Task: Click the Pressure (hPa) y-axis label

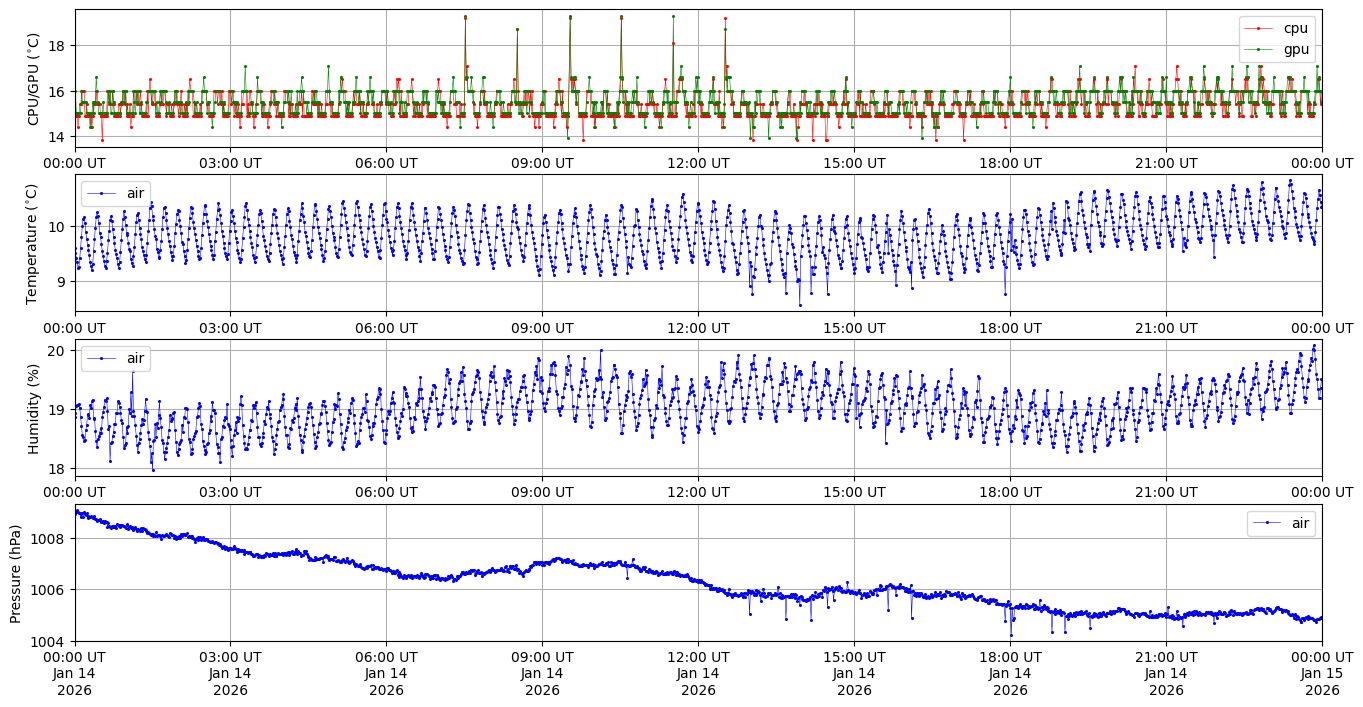Action: pyautogui.click(x=16, y=573)
